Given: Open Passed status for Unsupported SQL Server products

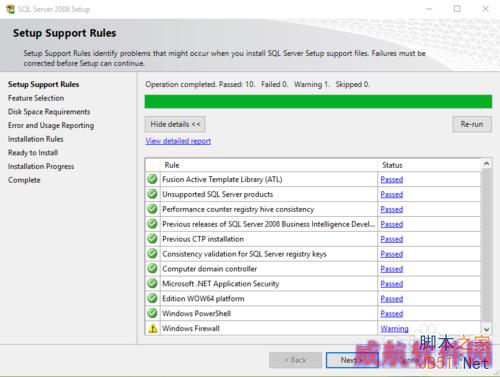Looking at the screenshot, I should click(392, 194).
